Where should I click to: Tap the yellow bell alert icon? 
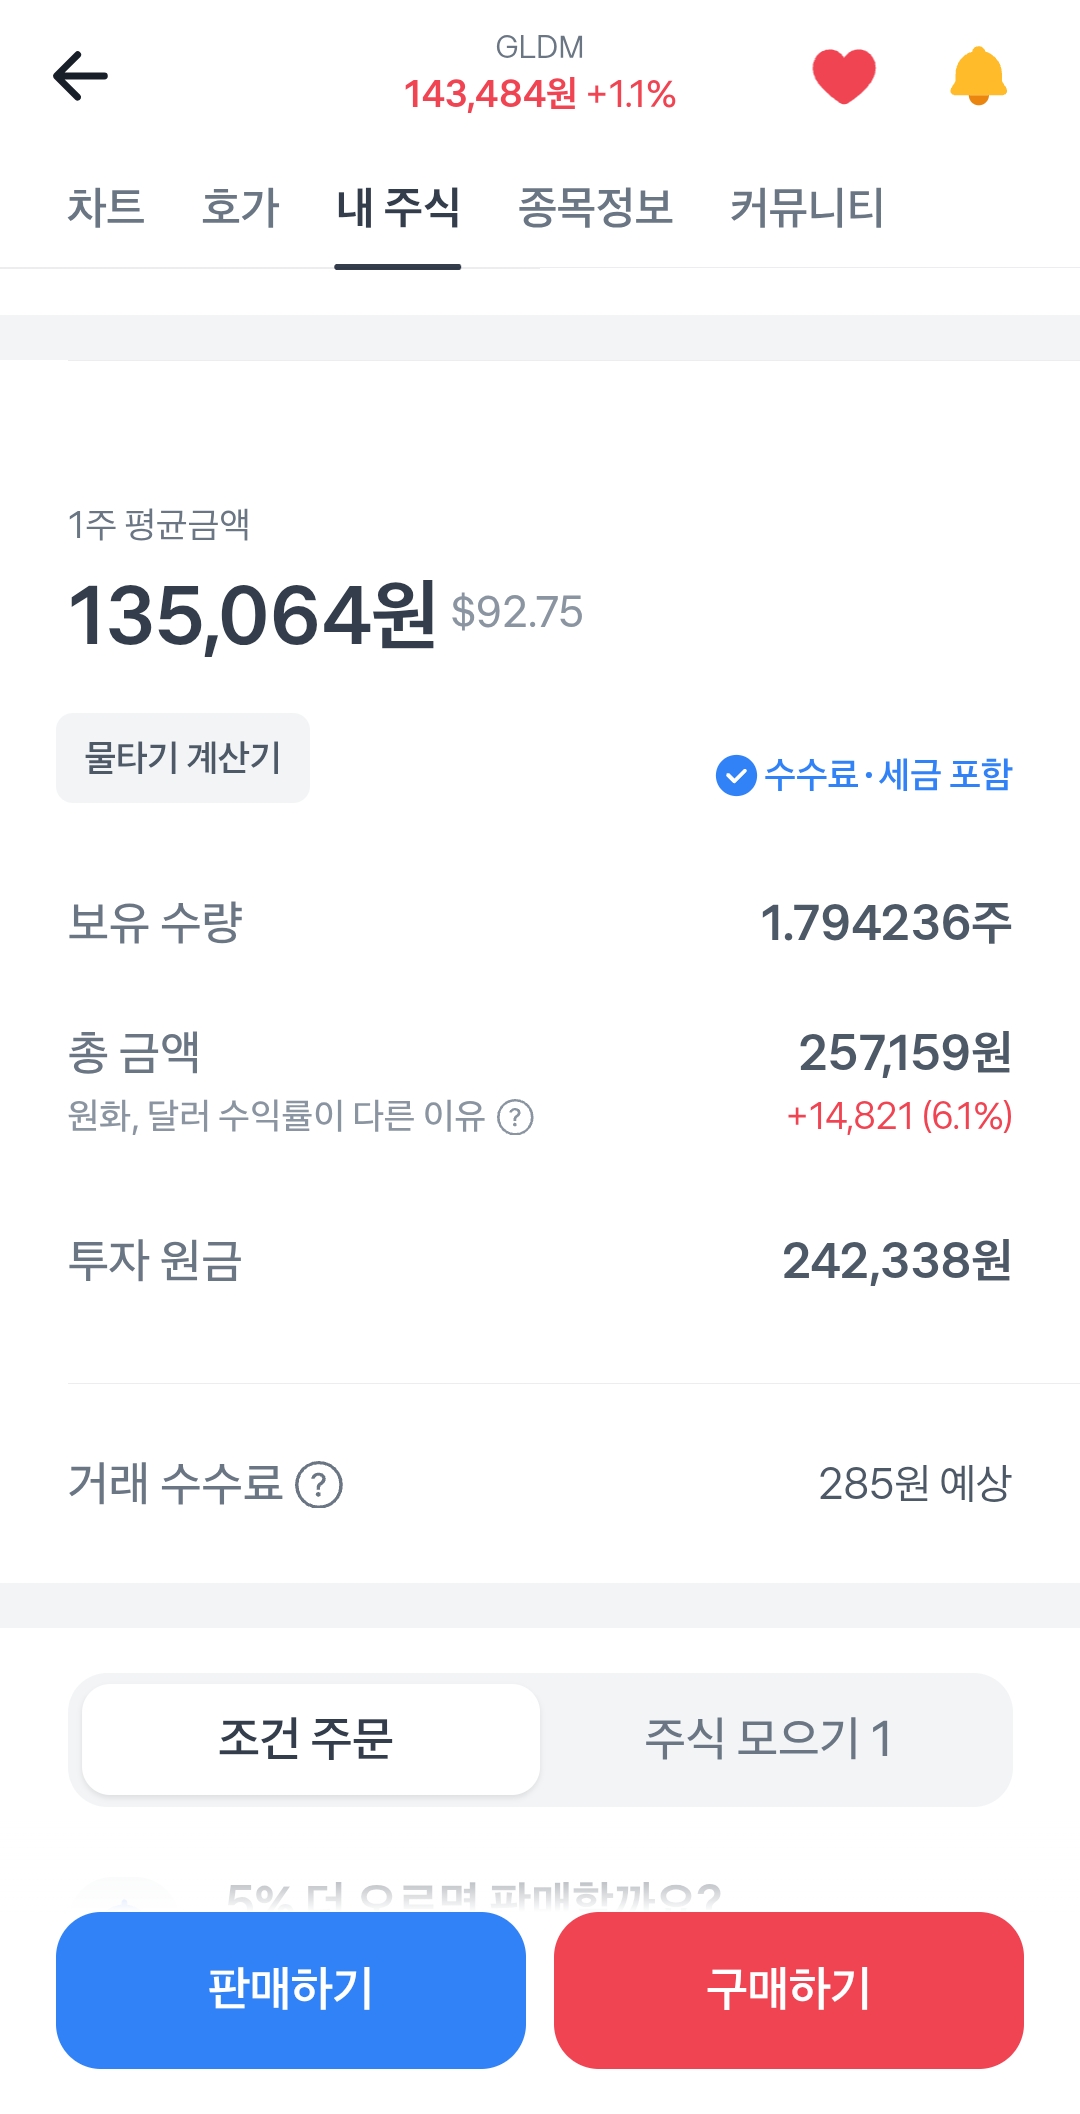978,76
